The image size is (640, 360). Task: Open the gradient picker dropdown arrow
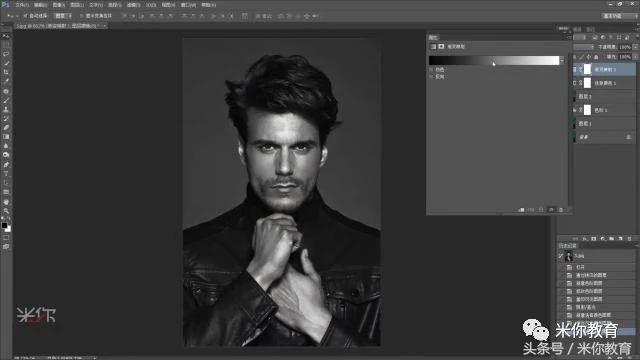point(562,60)
